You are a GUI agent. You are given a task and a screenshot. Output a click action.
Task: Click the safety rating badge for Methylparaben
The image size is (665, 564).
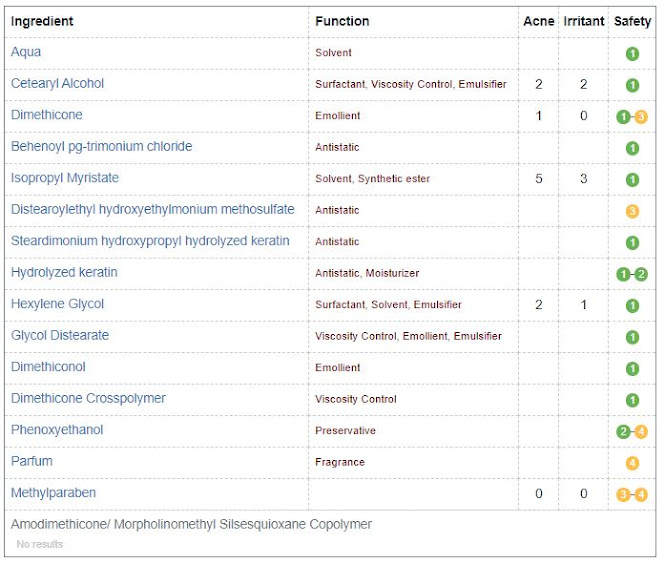click(632, 494)
